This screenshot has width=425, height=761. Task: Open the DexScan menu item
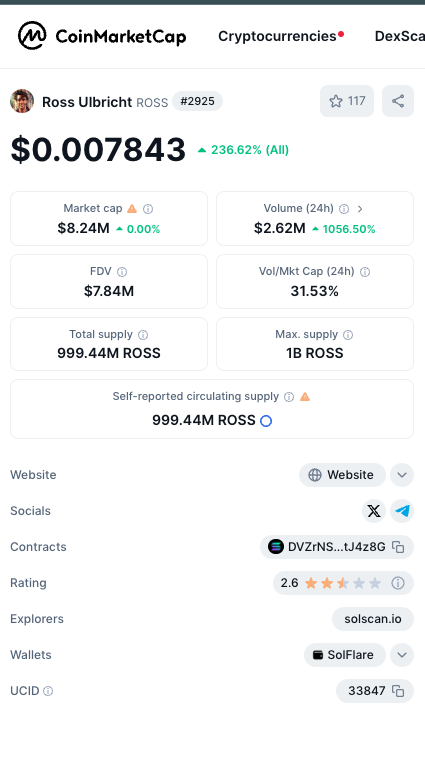tap(400, 36)
